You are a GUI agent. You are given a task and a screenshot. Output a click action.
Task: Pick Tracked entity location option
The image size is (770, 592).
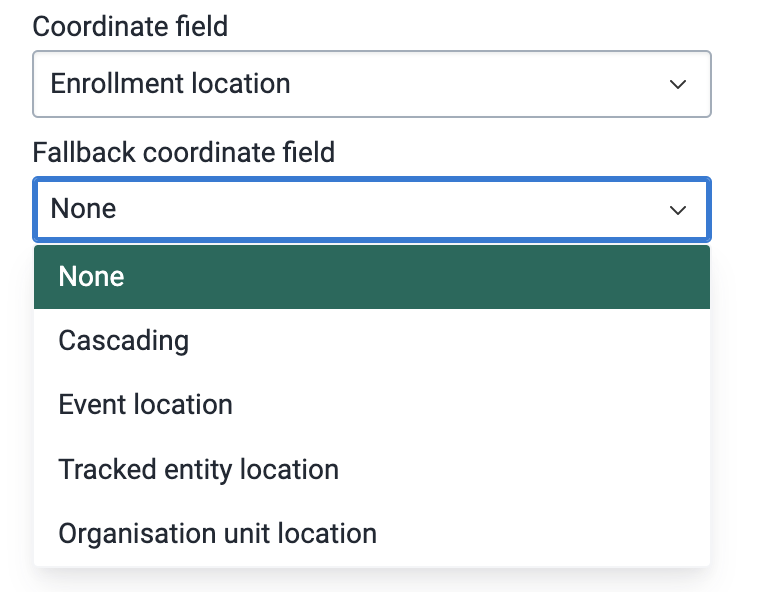pyautogui.click(x=372, y=469)
